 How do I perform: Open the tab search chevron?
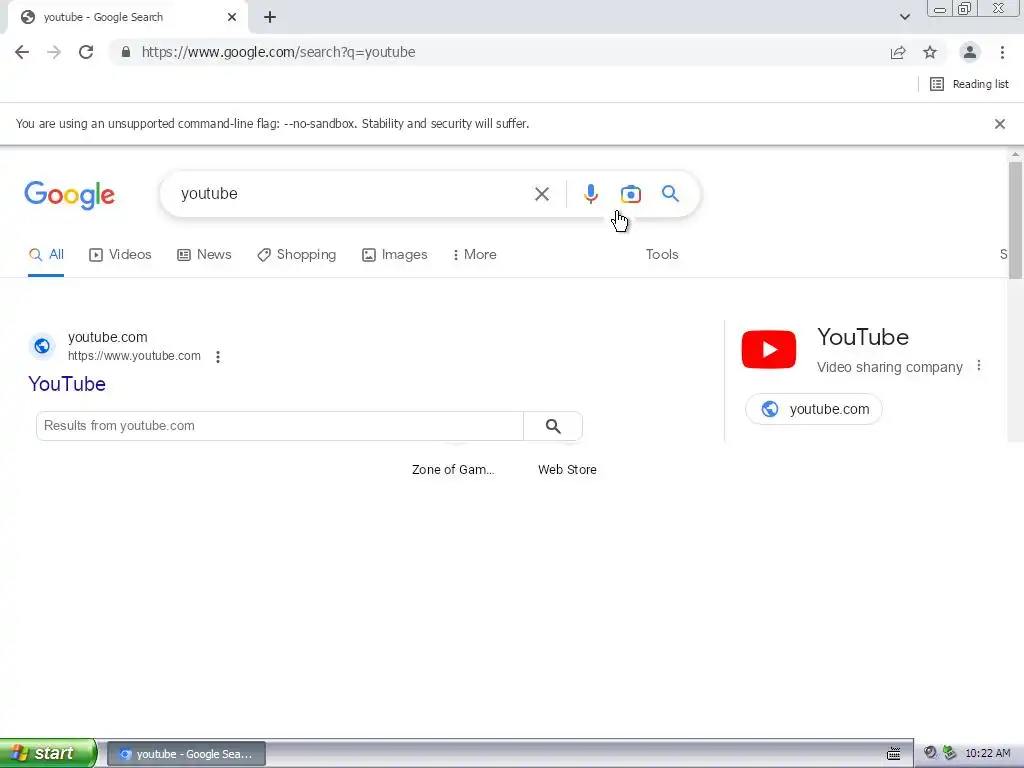(x=904, y=17)
